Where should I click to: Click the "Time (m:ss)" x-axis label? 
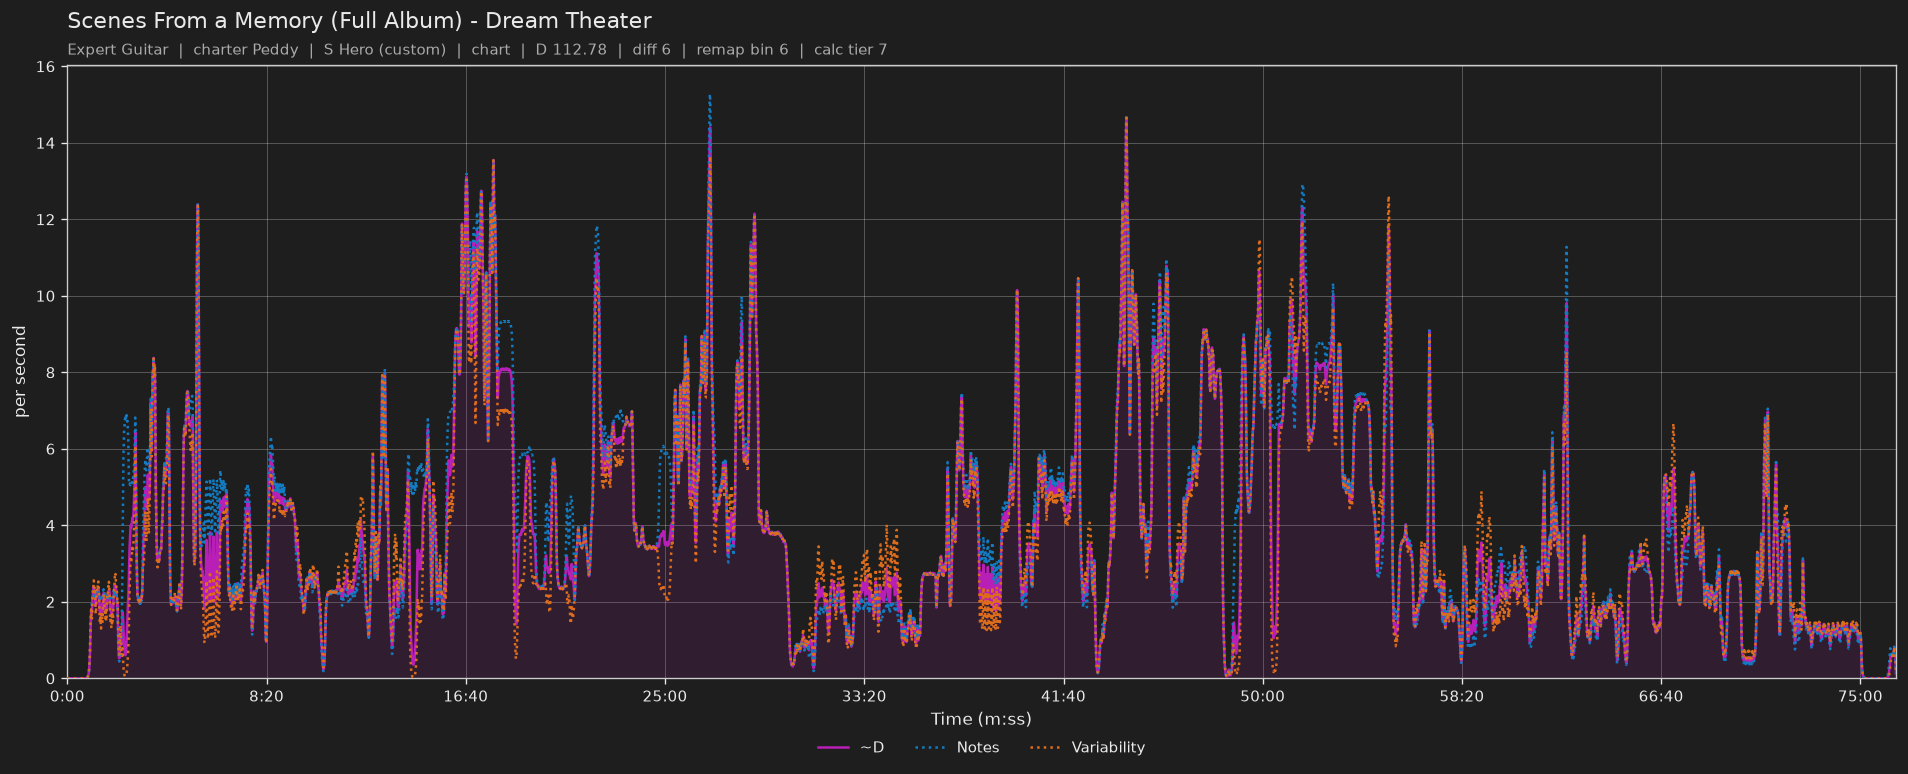tap(981, 719)
